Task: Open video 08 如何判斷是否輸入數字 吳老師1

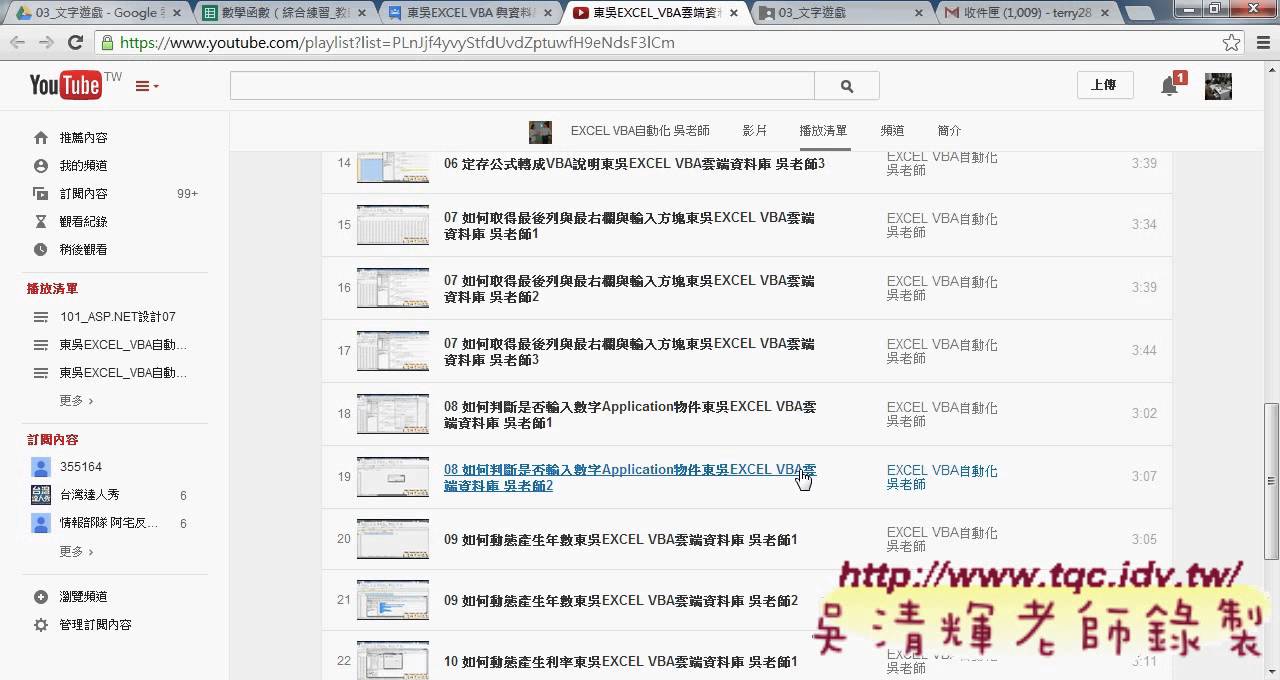Action: click(x=630, y=415)
